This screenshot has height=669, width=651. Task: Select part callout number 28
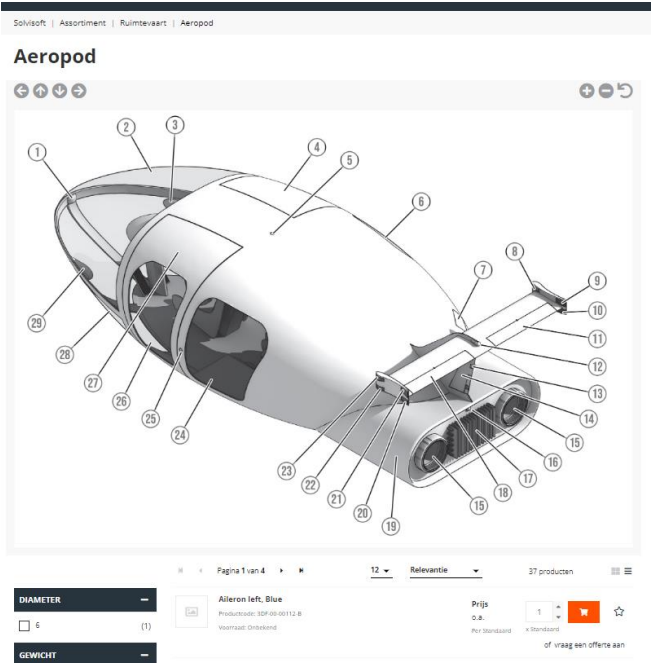click(64, 355)
